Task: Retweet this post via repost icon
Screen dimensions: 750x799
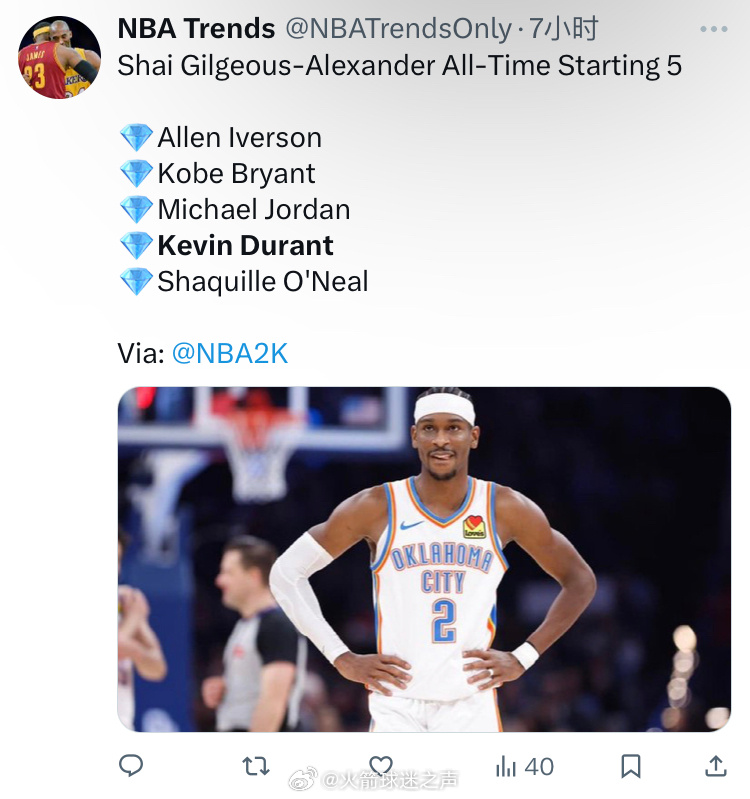Action: tap(255, 766)
